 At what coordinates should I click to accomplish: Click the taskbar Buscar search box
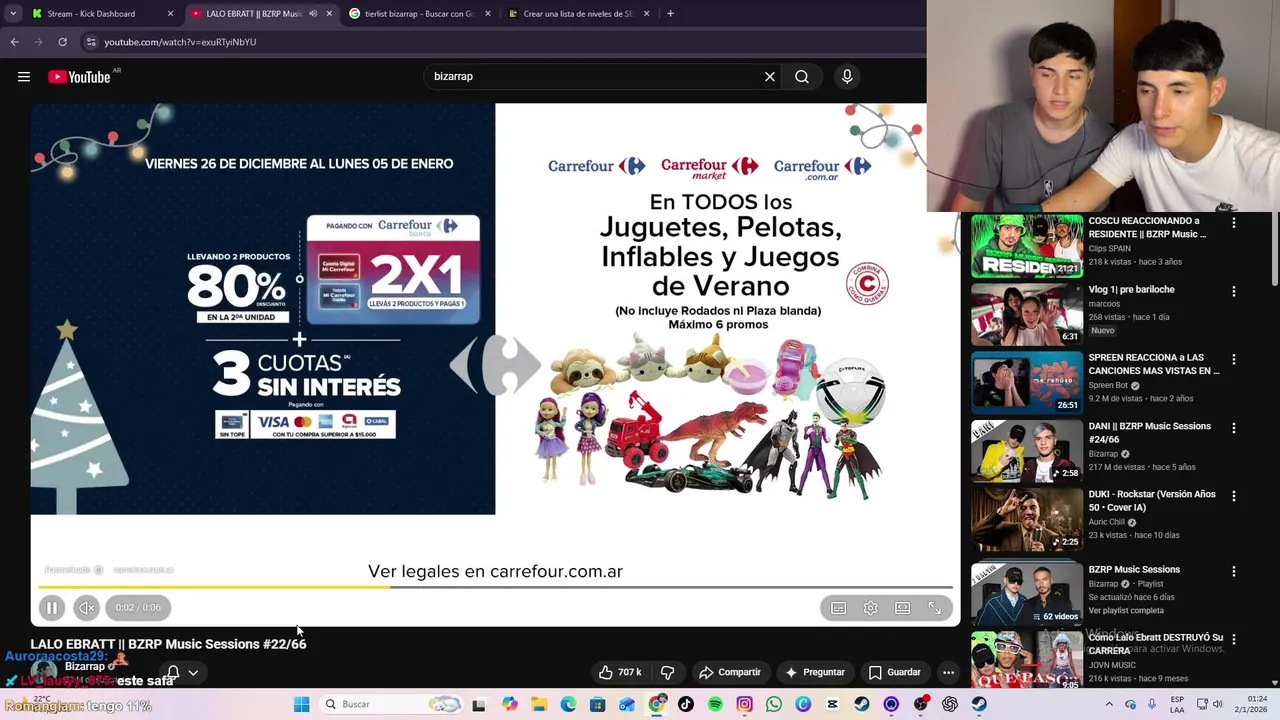(390, 704)
